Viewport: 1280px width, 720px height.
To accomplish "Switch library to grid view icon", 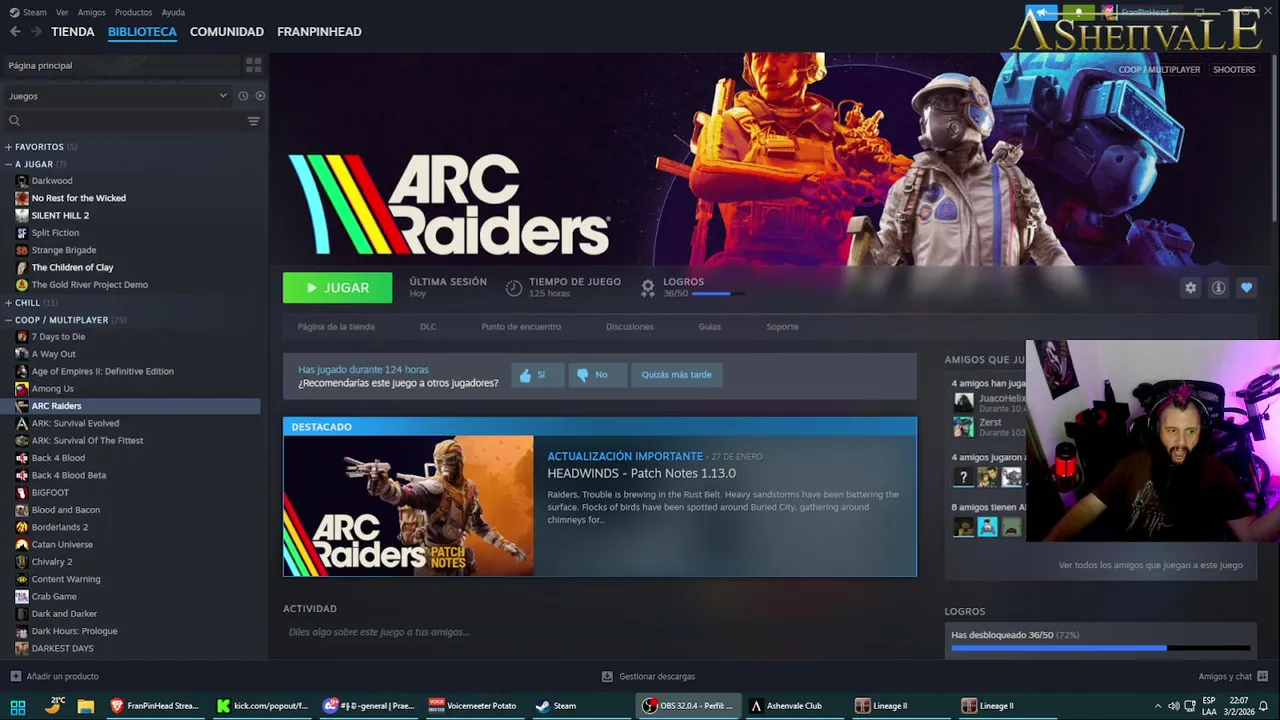I will coord(254,65).
